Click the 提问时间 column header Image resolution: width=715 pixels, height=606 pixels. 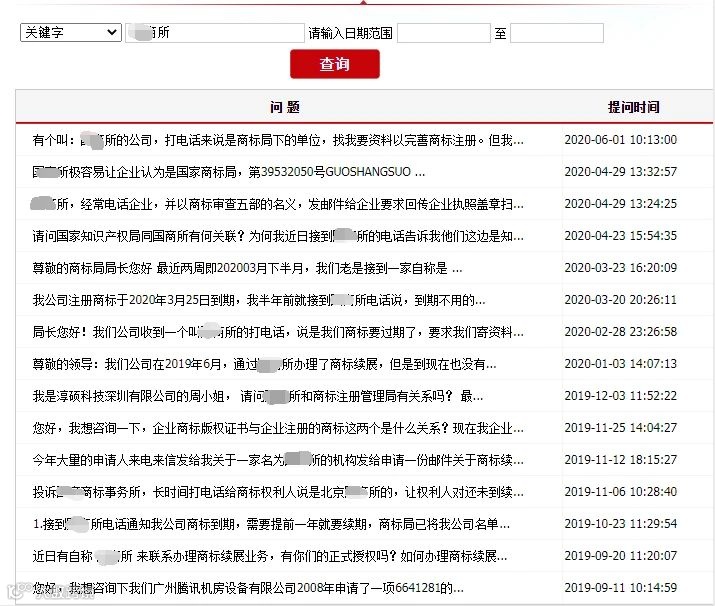click(633, 107)
